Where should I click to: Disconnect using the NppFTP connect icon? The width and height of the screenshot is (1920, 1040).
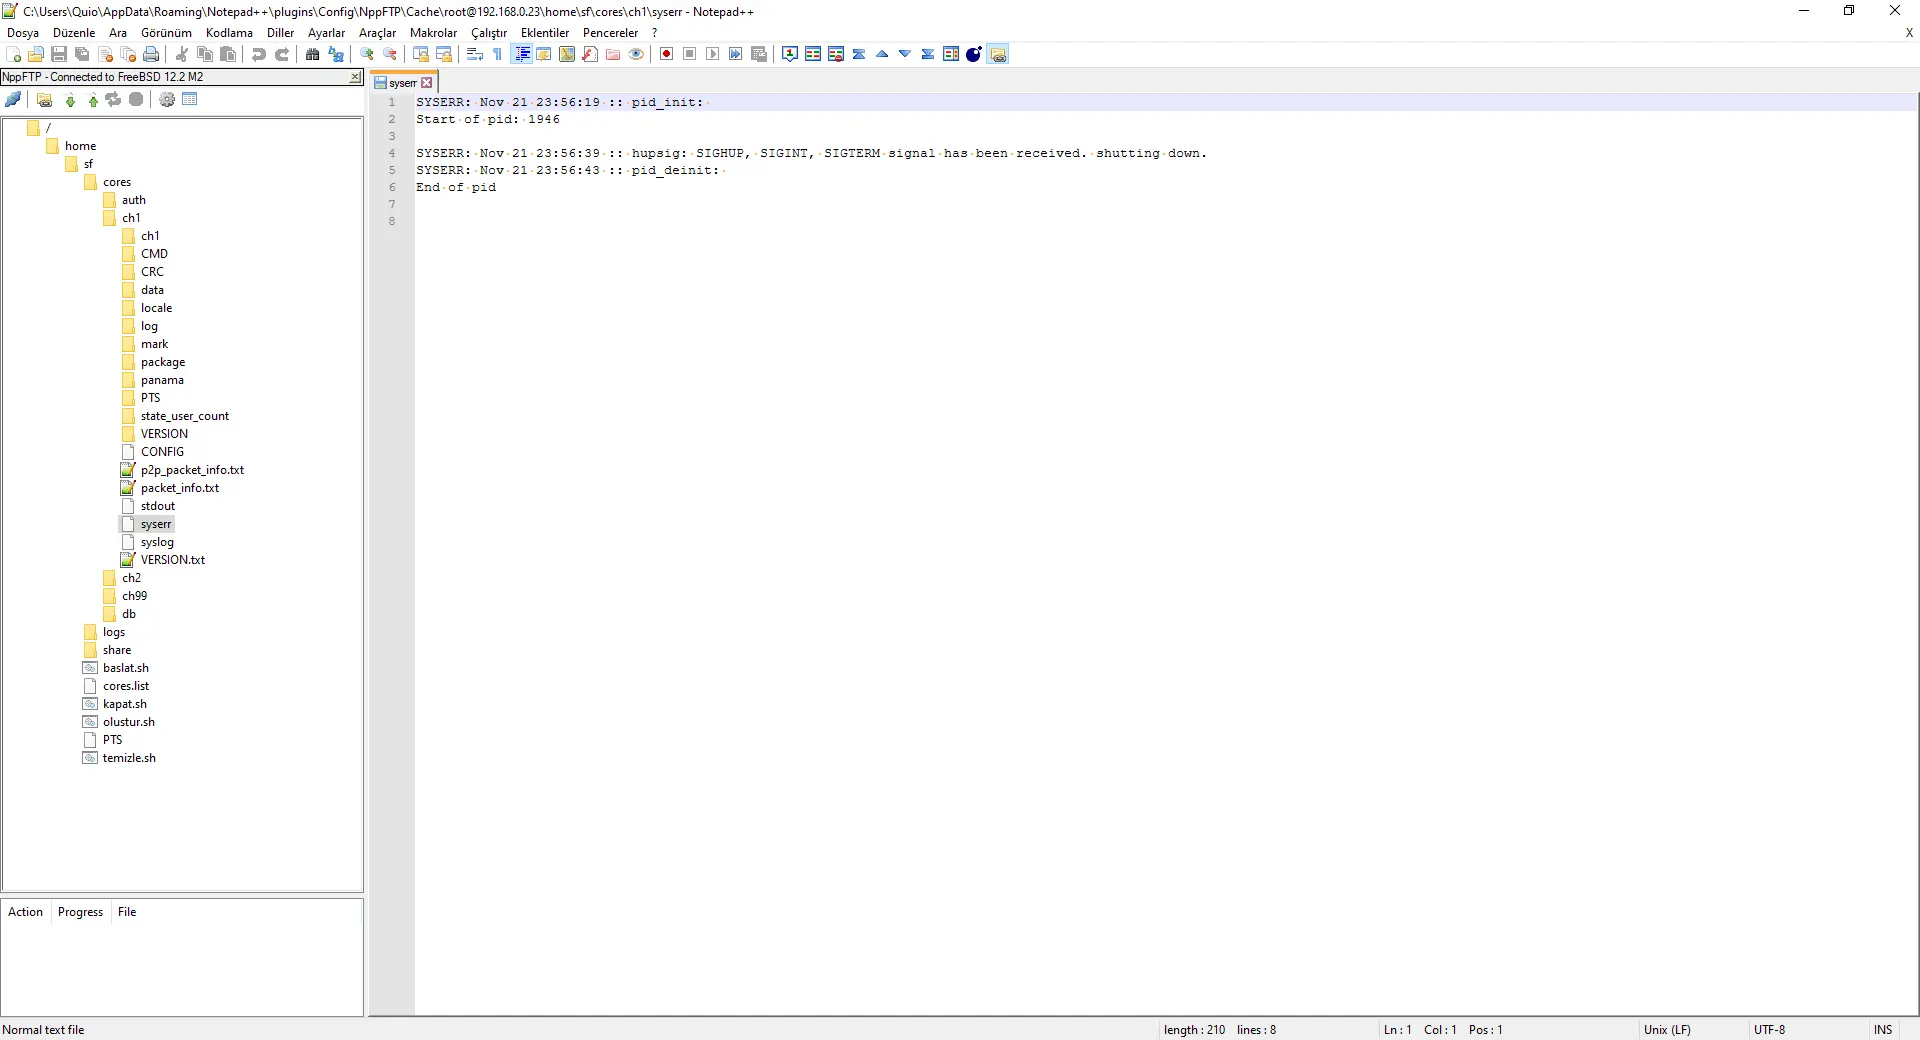click(x=14, y=99)
